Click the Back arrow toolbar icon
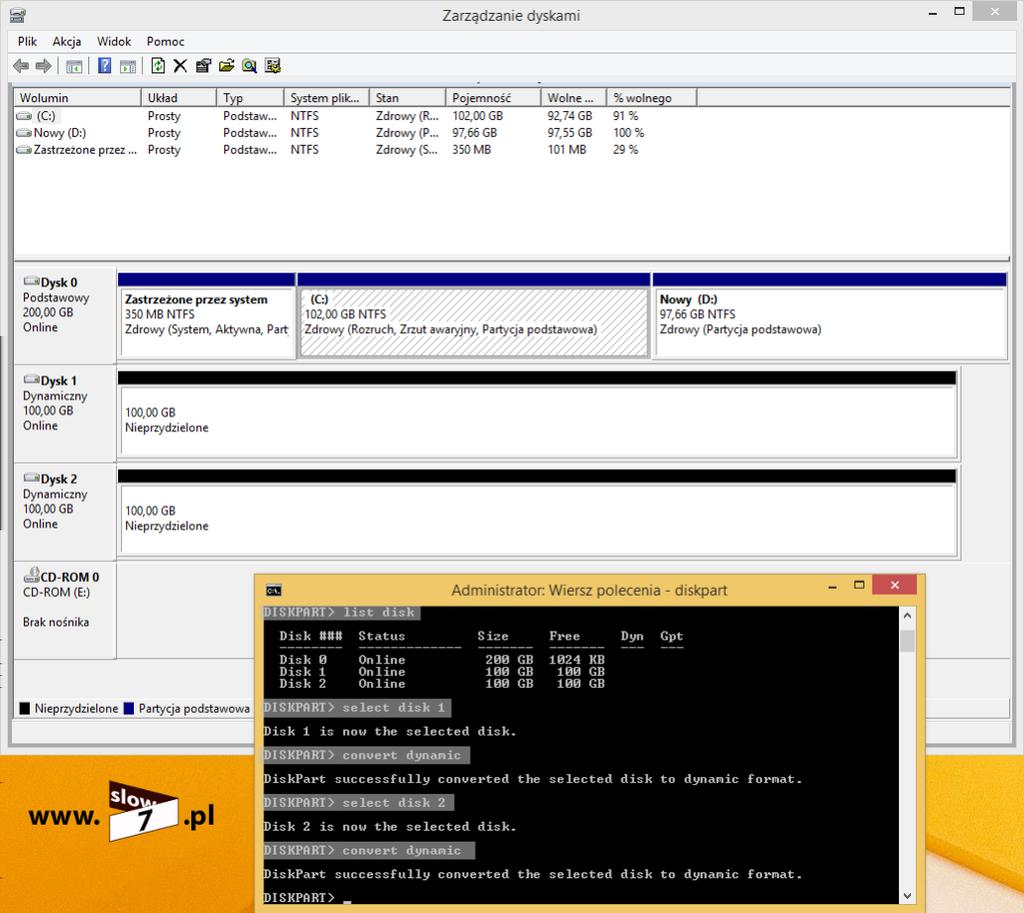This screenshot has width=1024, height=913. (21, 66)
